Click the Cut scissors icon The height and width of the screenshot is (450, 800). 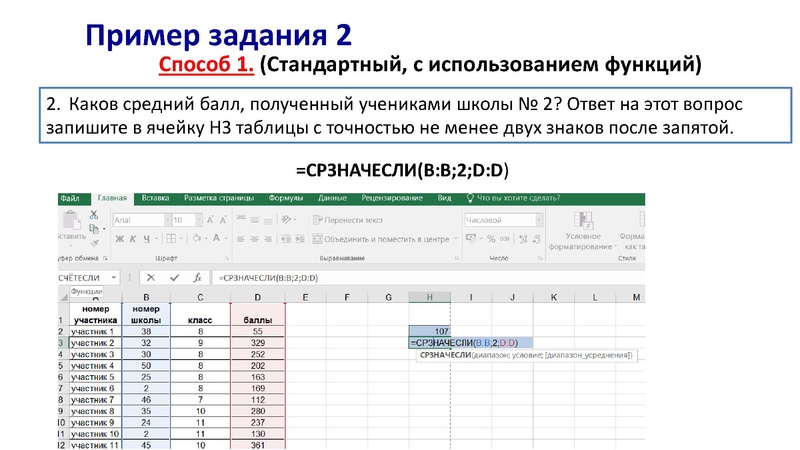94,214
